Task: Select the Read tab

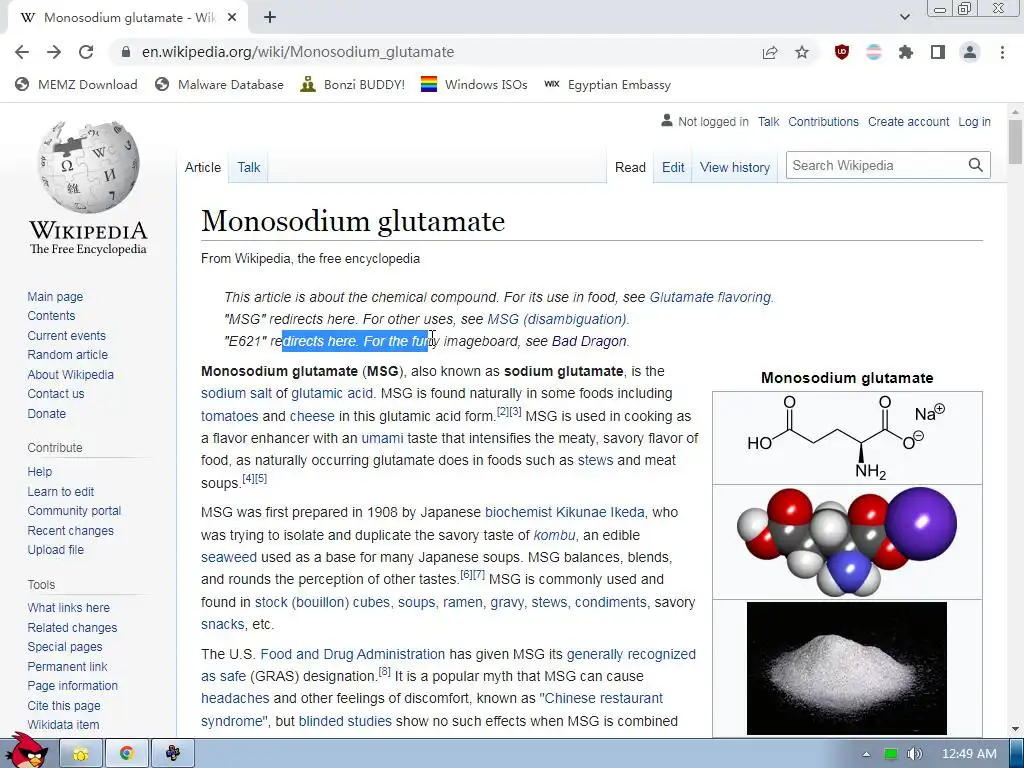Action: pos(630,167)
